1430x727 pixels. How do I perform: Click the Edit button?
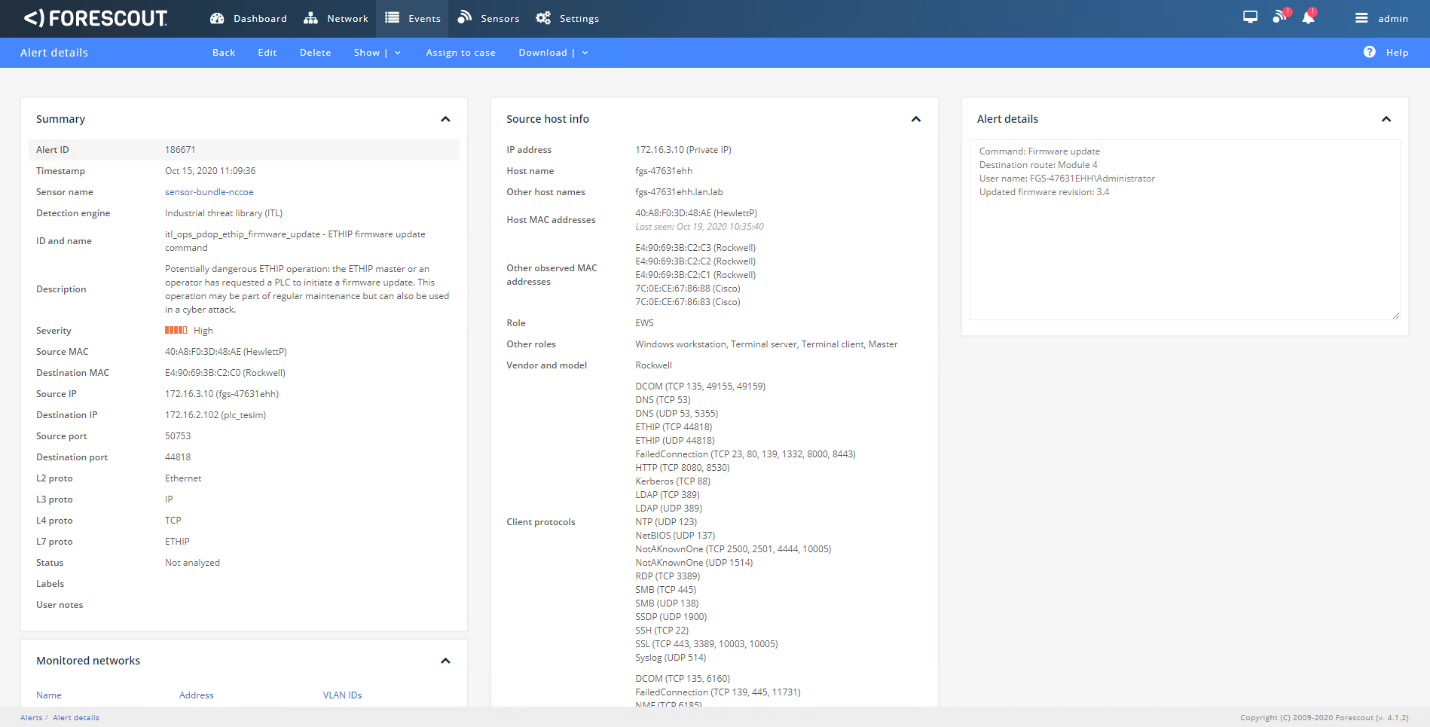[x=267, y=53]
